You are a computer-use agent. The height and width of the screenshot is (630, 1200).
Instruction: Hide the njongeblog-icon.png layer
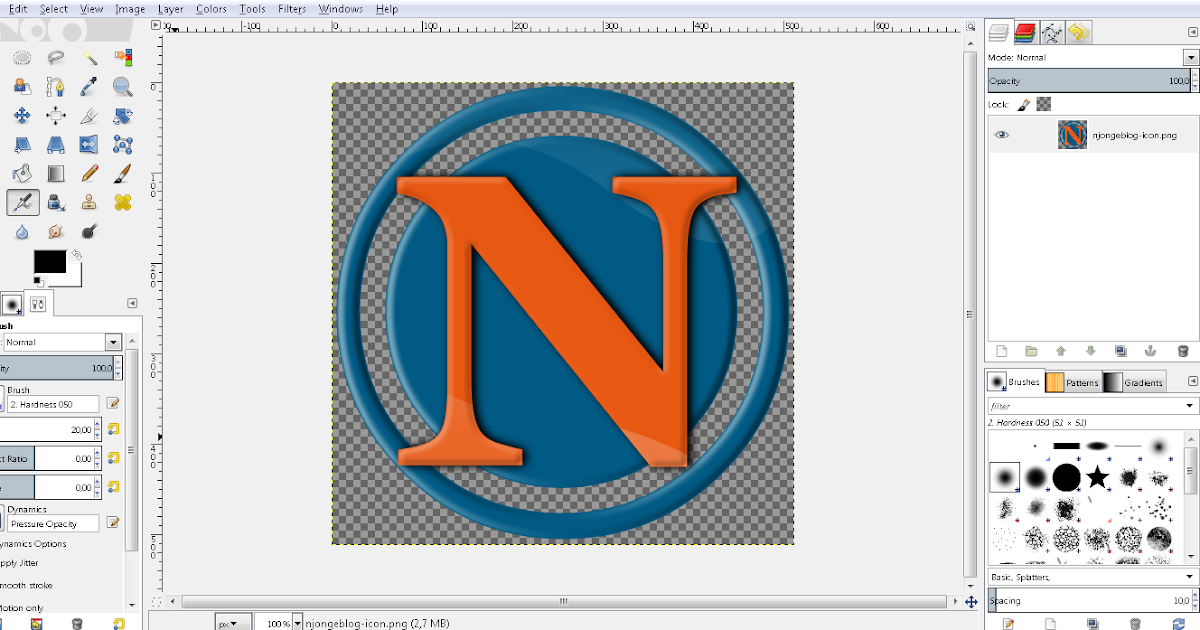(x=1002, y=135)
